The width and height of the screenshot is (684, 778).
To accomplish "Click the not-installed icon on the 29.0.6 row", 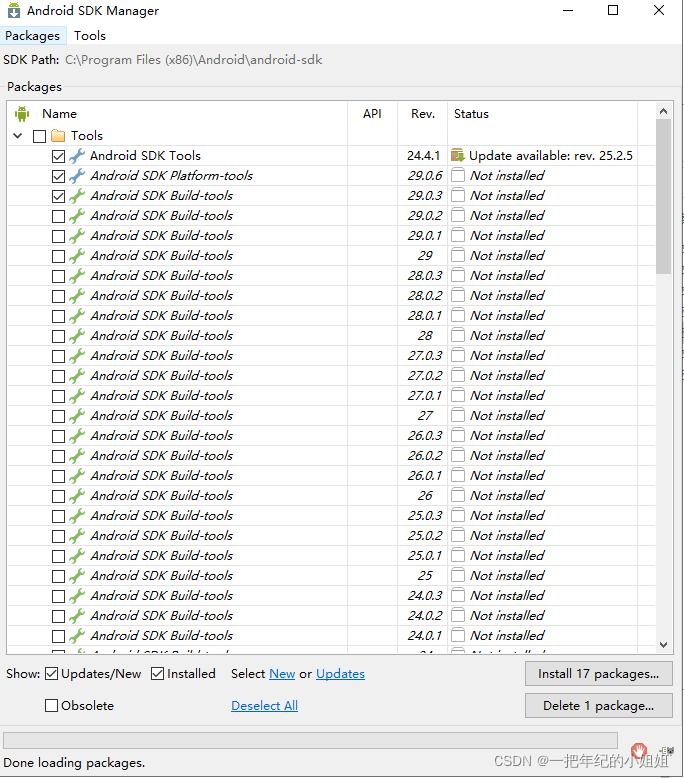I will (x=458, y=176).
